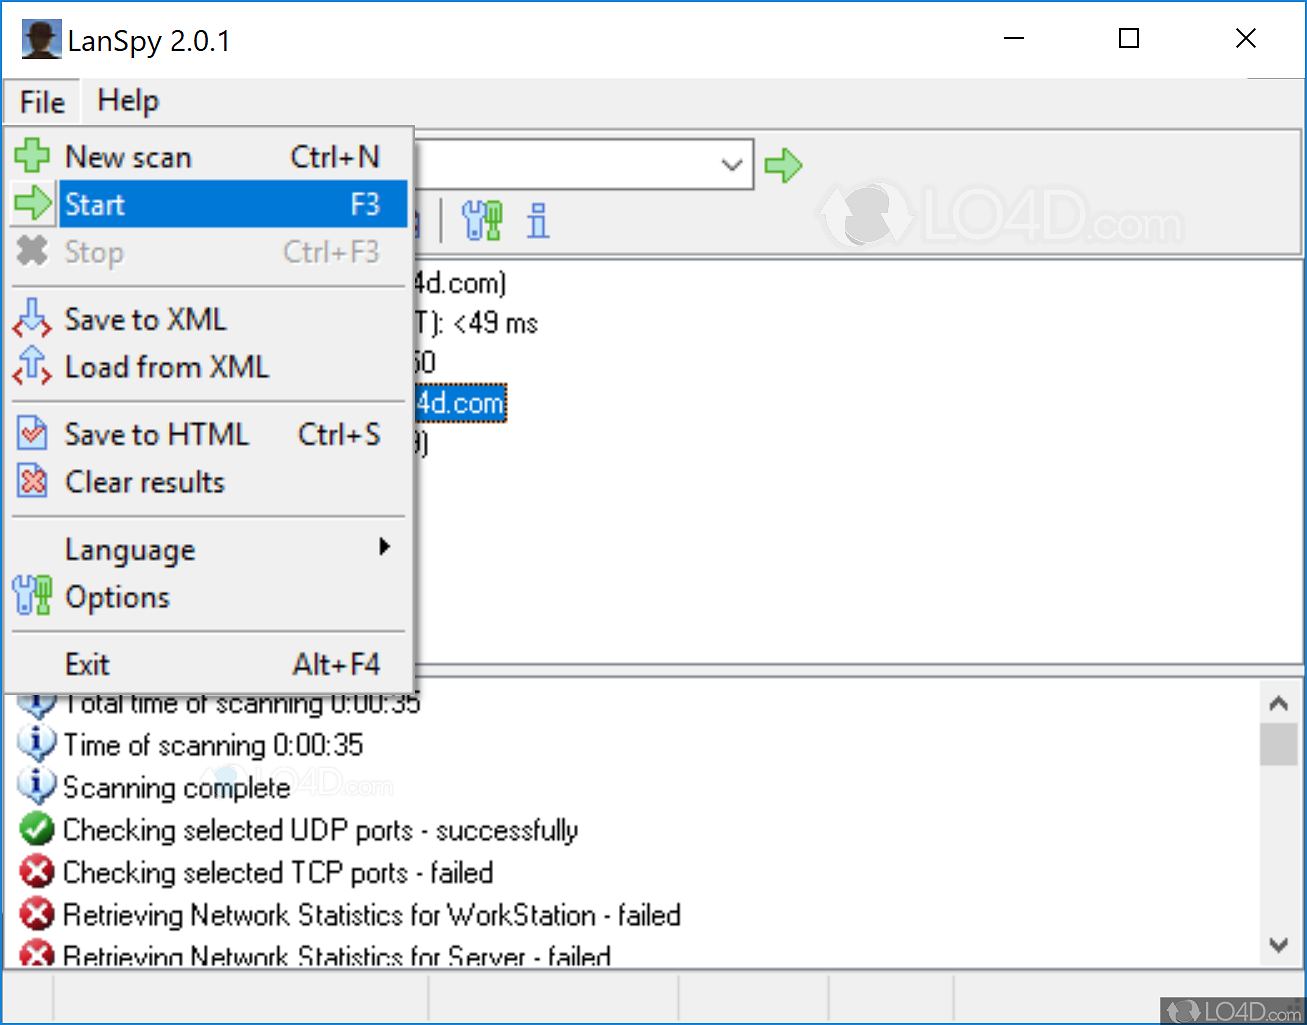Viewport: 1307px width, 1025px height.
Task: Close the LanSpy window
Action: click(x=1246, y=39)
